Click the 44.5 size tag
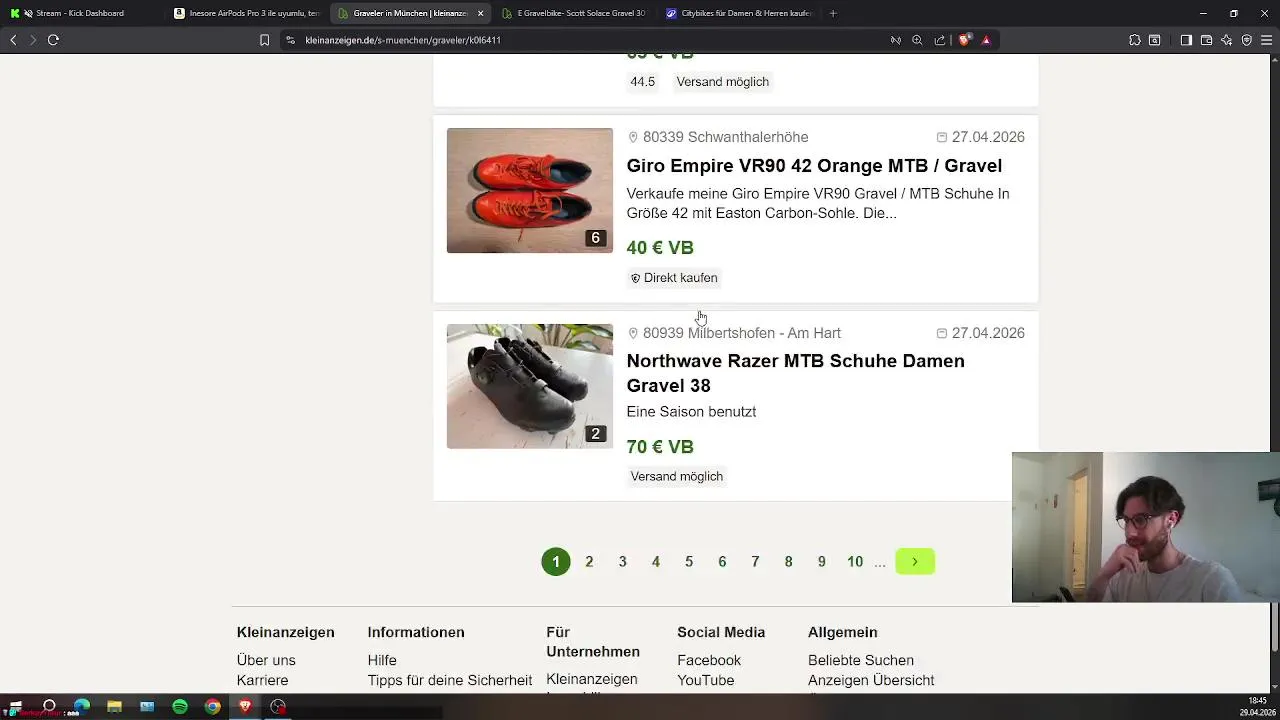This screenshot has height=720, width=1280. (x=643, y=82)
